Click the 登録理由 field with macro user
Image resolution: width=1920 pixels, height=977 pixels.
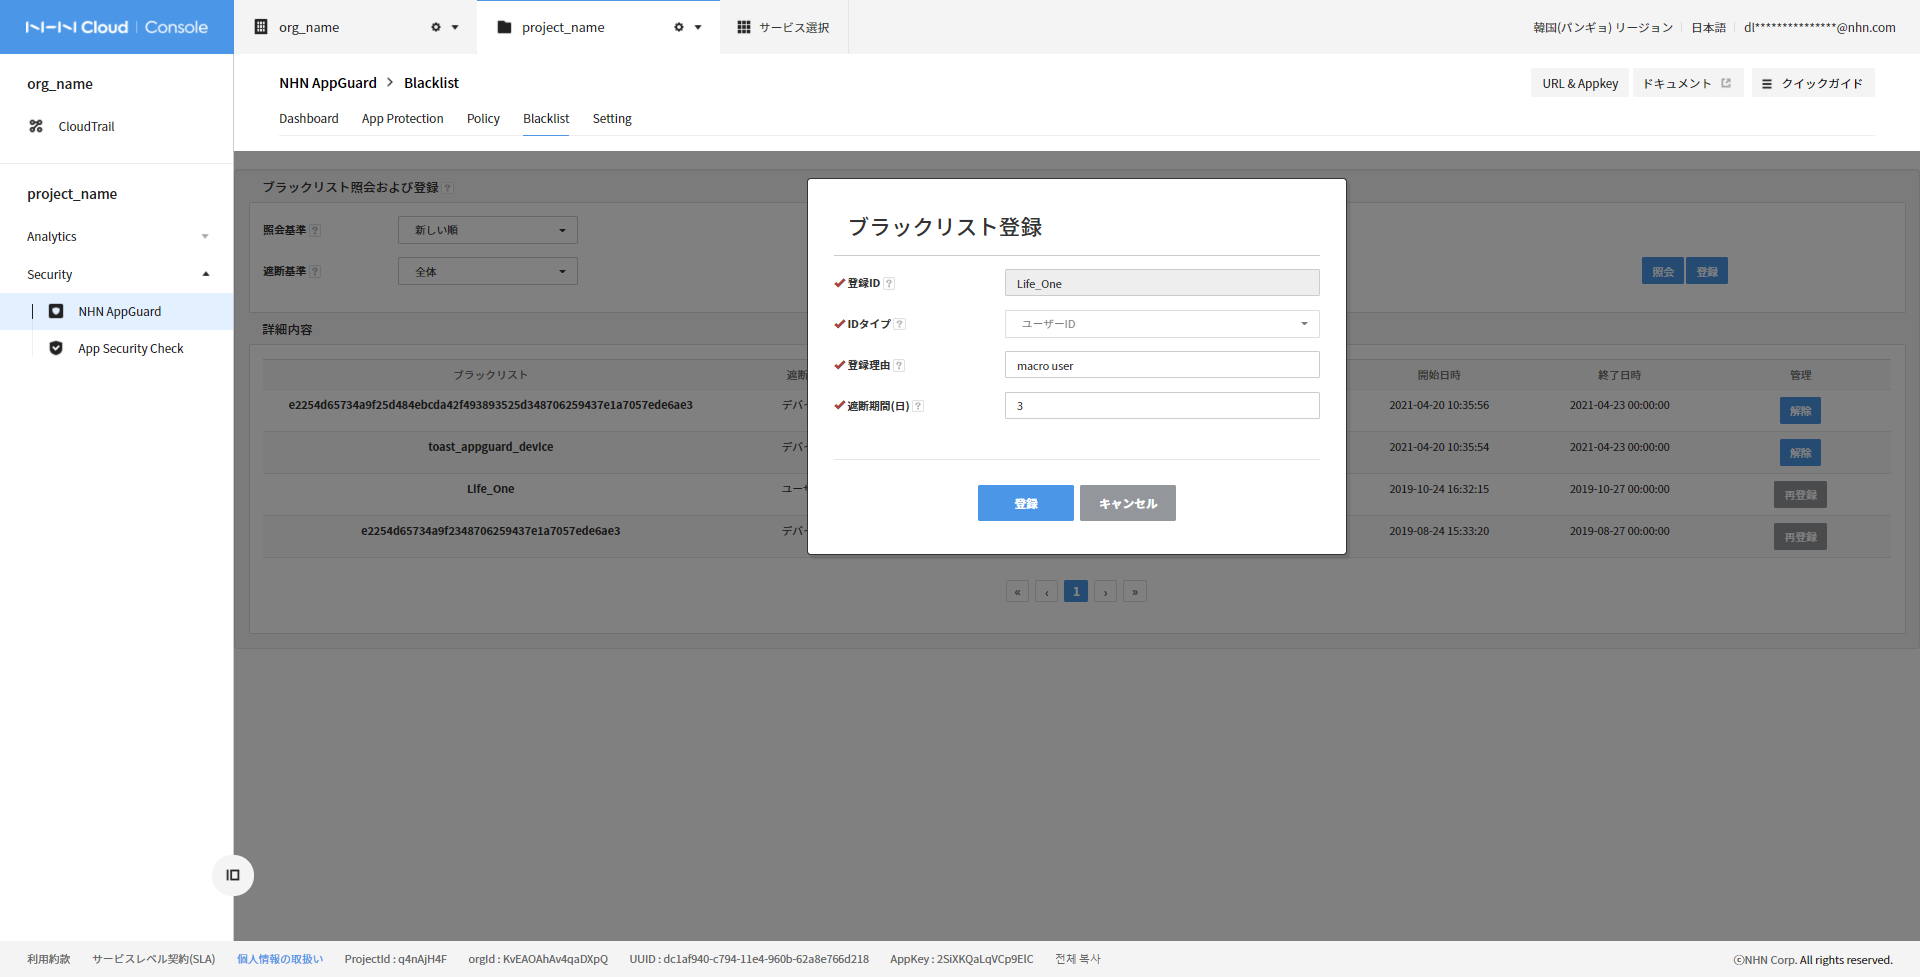tap(1162, 365)
